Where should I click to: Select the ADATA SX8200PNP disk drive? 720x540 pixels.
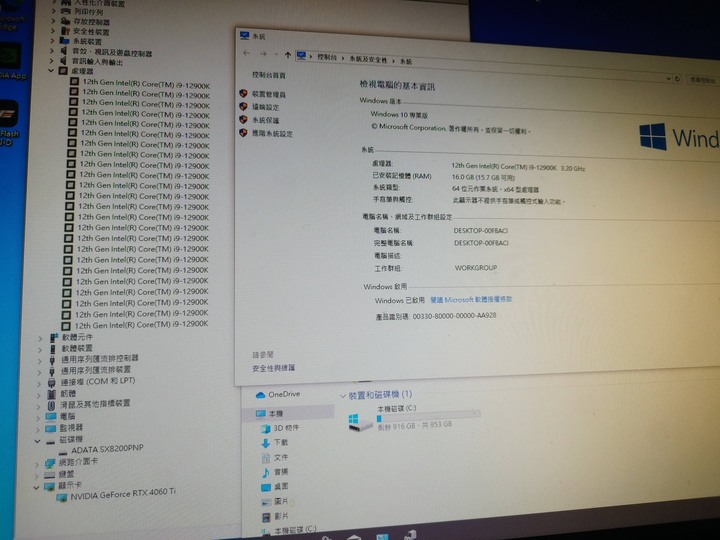tap(107, 450)
